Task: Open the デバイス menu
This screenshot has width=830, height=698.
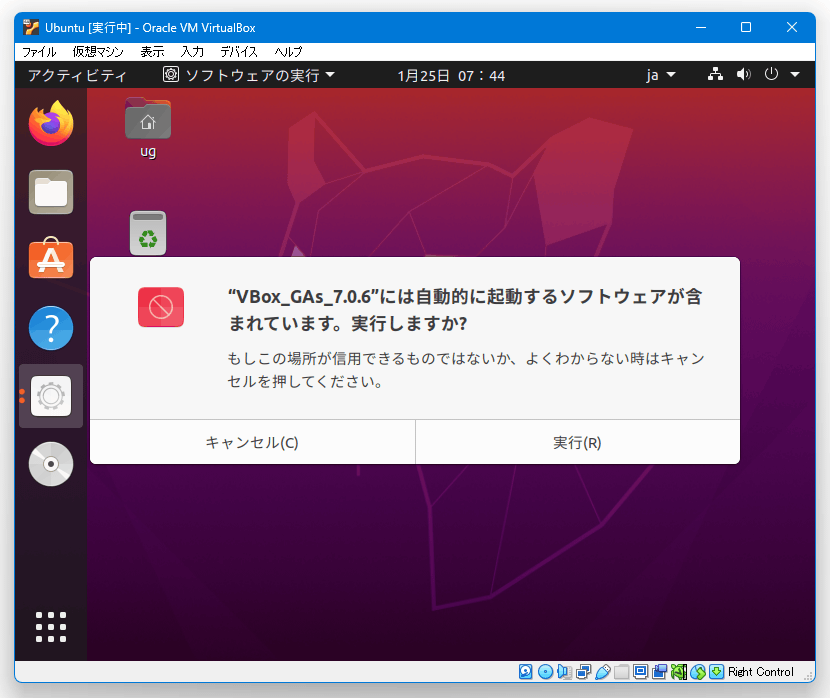Action: coord(239,52)
